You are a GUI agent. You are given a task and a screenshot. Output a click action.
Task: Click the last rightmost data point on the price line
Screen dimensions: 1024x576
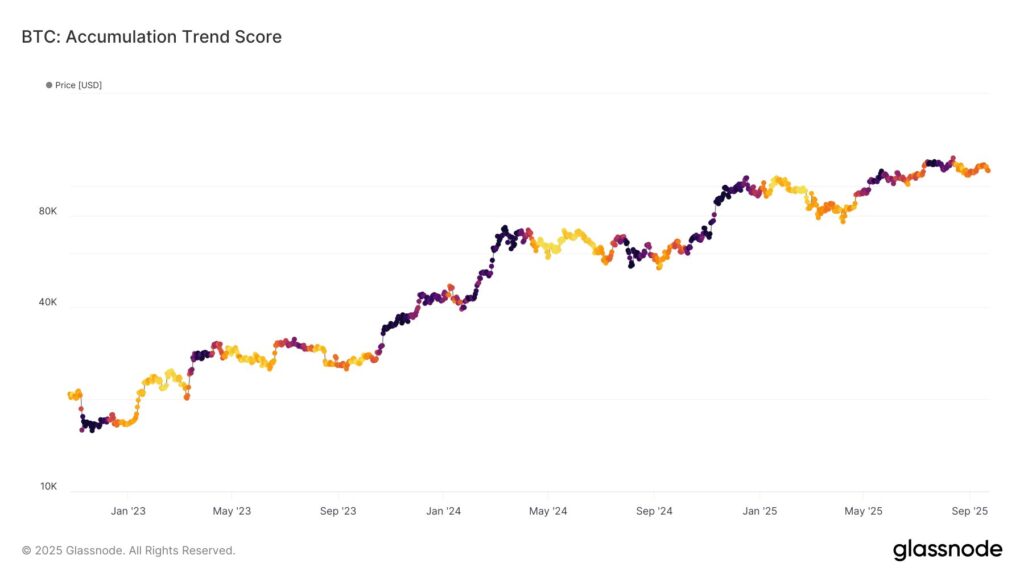[x=988, y=170]
